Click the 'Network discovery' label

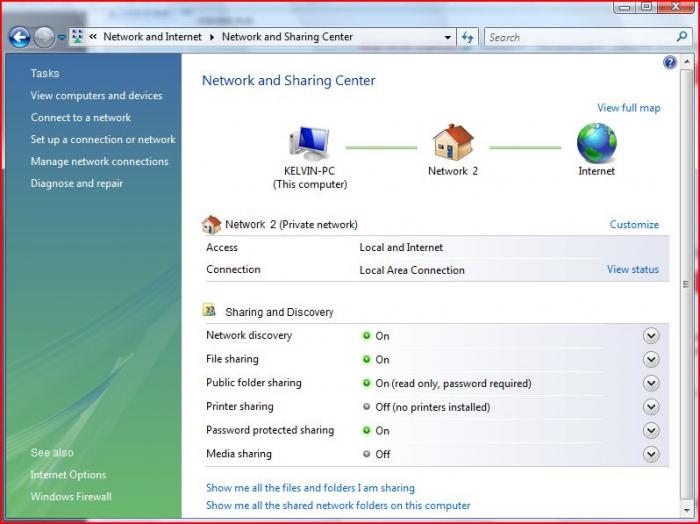(249, 335)
